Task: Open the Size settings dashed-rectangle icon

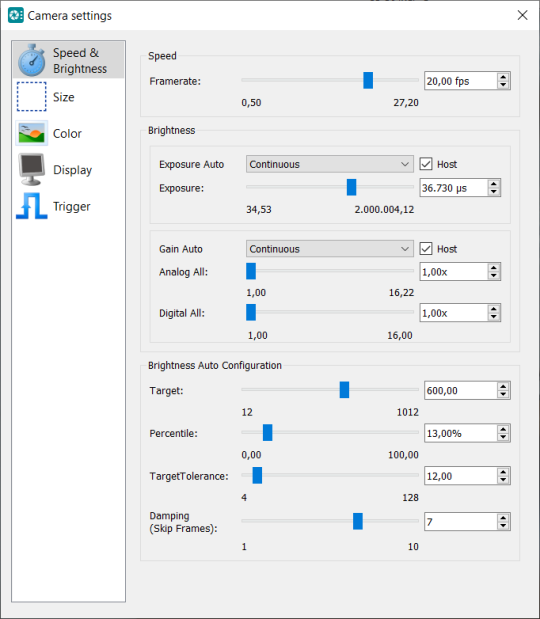Action: pyautogui.click(x=32, y=97)
